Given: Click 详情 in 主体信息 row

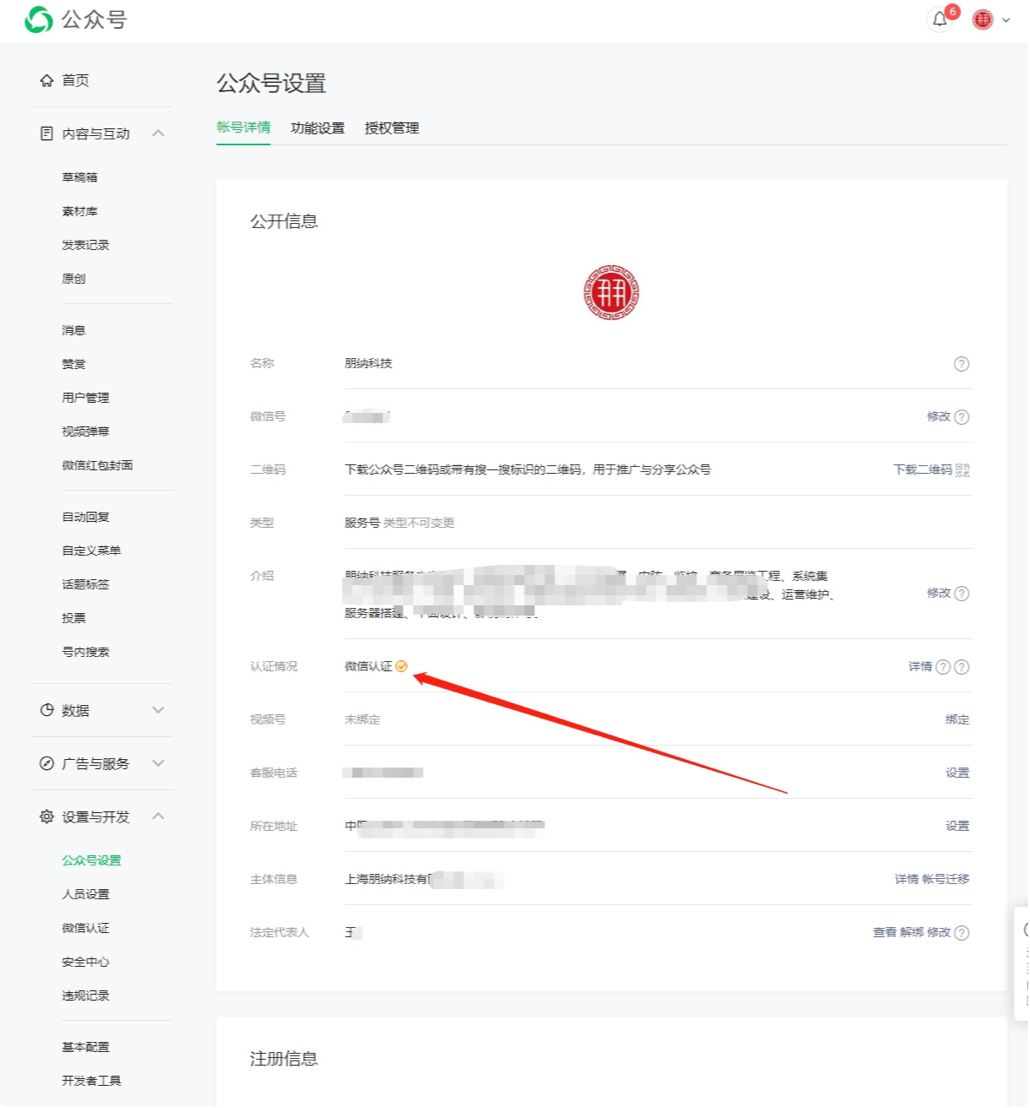Looking at the screenshot, I should [906, 880].
